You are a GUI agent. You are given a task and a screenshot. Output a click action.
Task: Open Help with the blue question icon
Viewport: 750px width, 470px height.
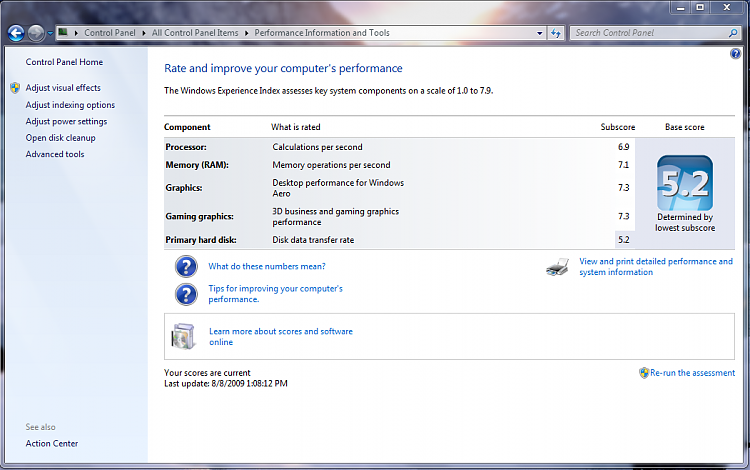click(x=735, y=54)
